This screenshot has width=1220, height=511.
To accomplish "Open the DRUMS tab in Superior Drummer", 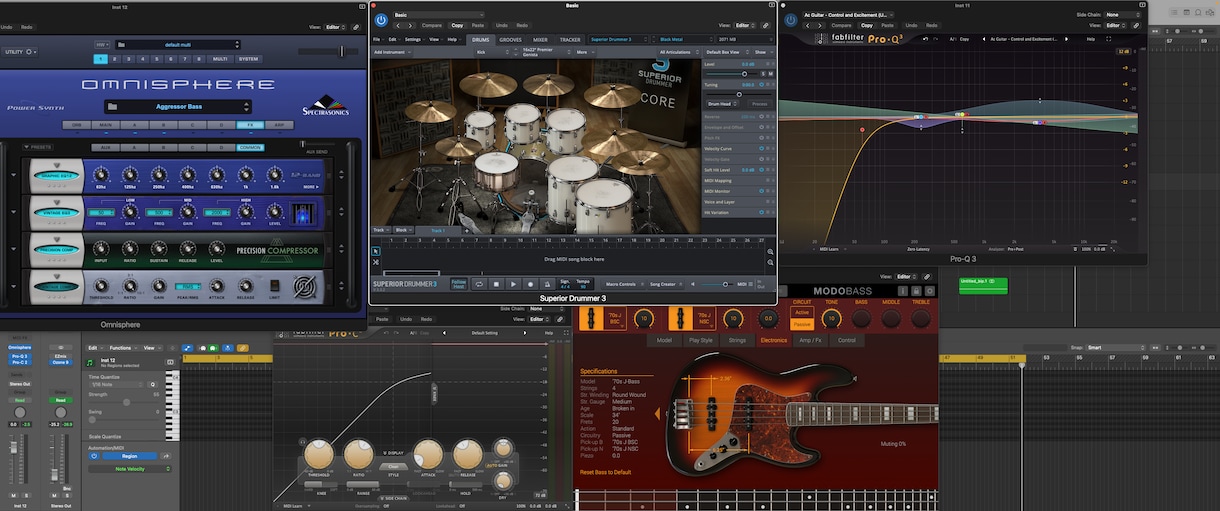I will [480, 40].
